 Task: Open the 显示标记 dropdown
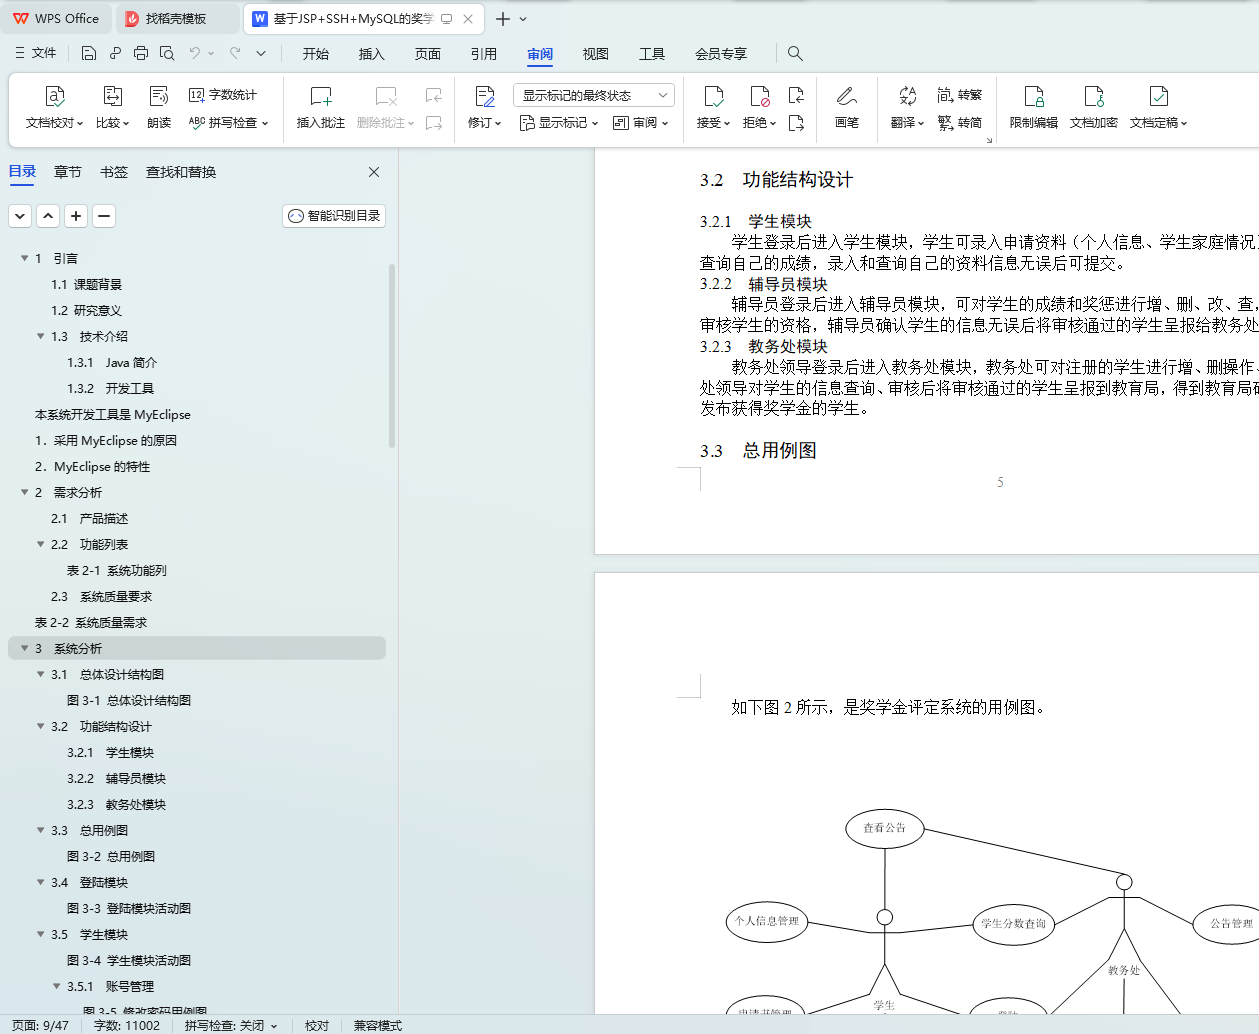pyautogui.click(x=558, y=123)
